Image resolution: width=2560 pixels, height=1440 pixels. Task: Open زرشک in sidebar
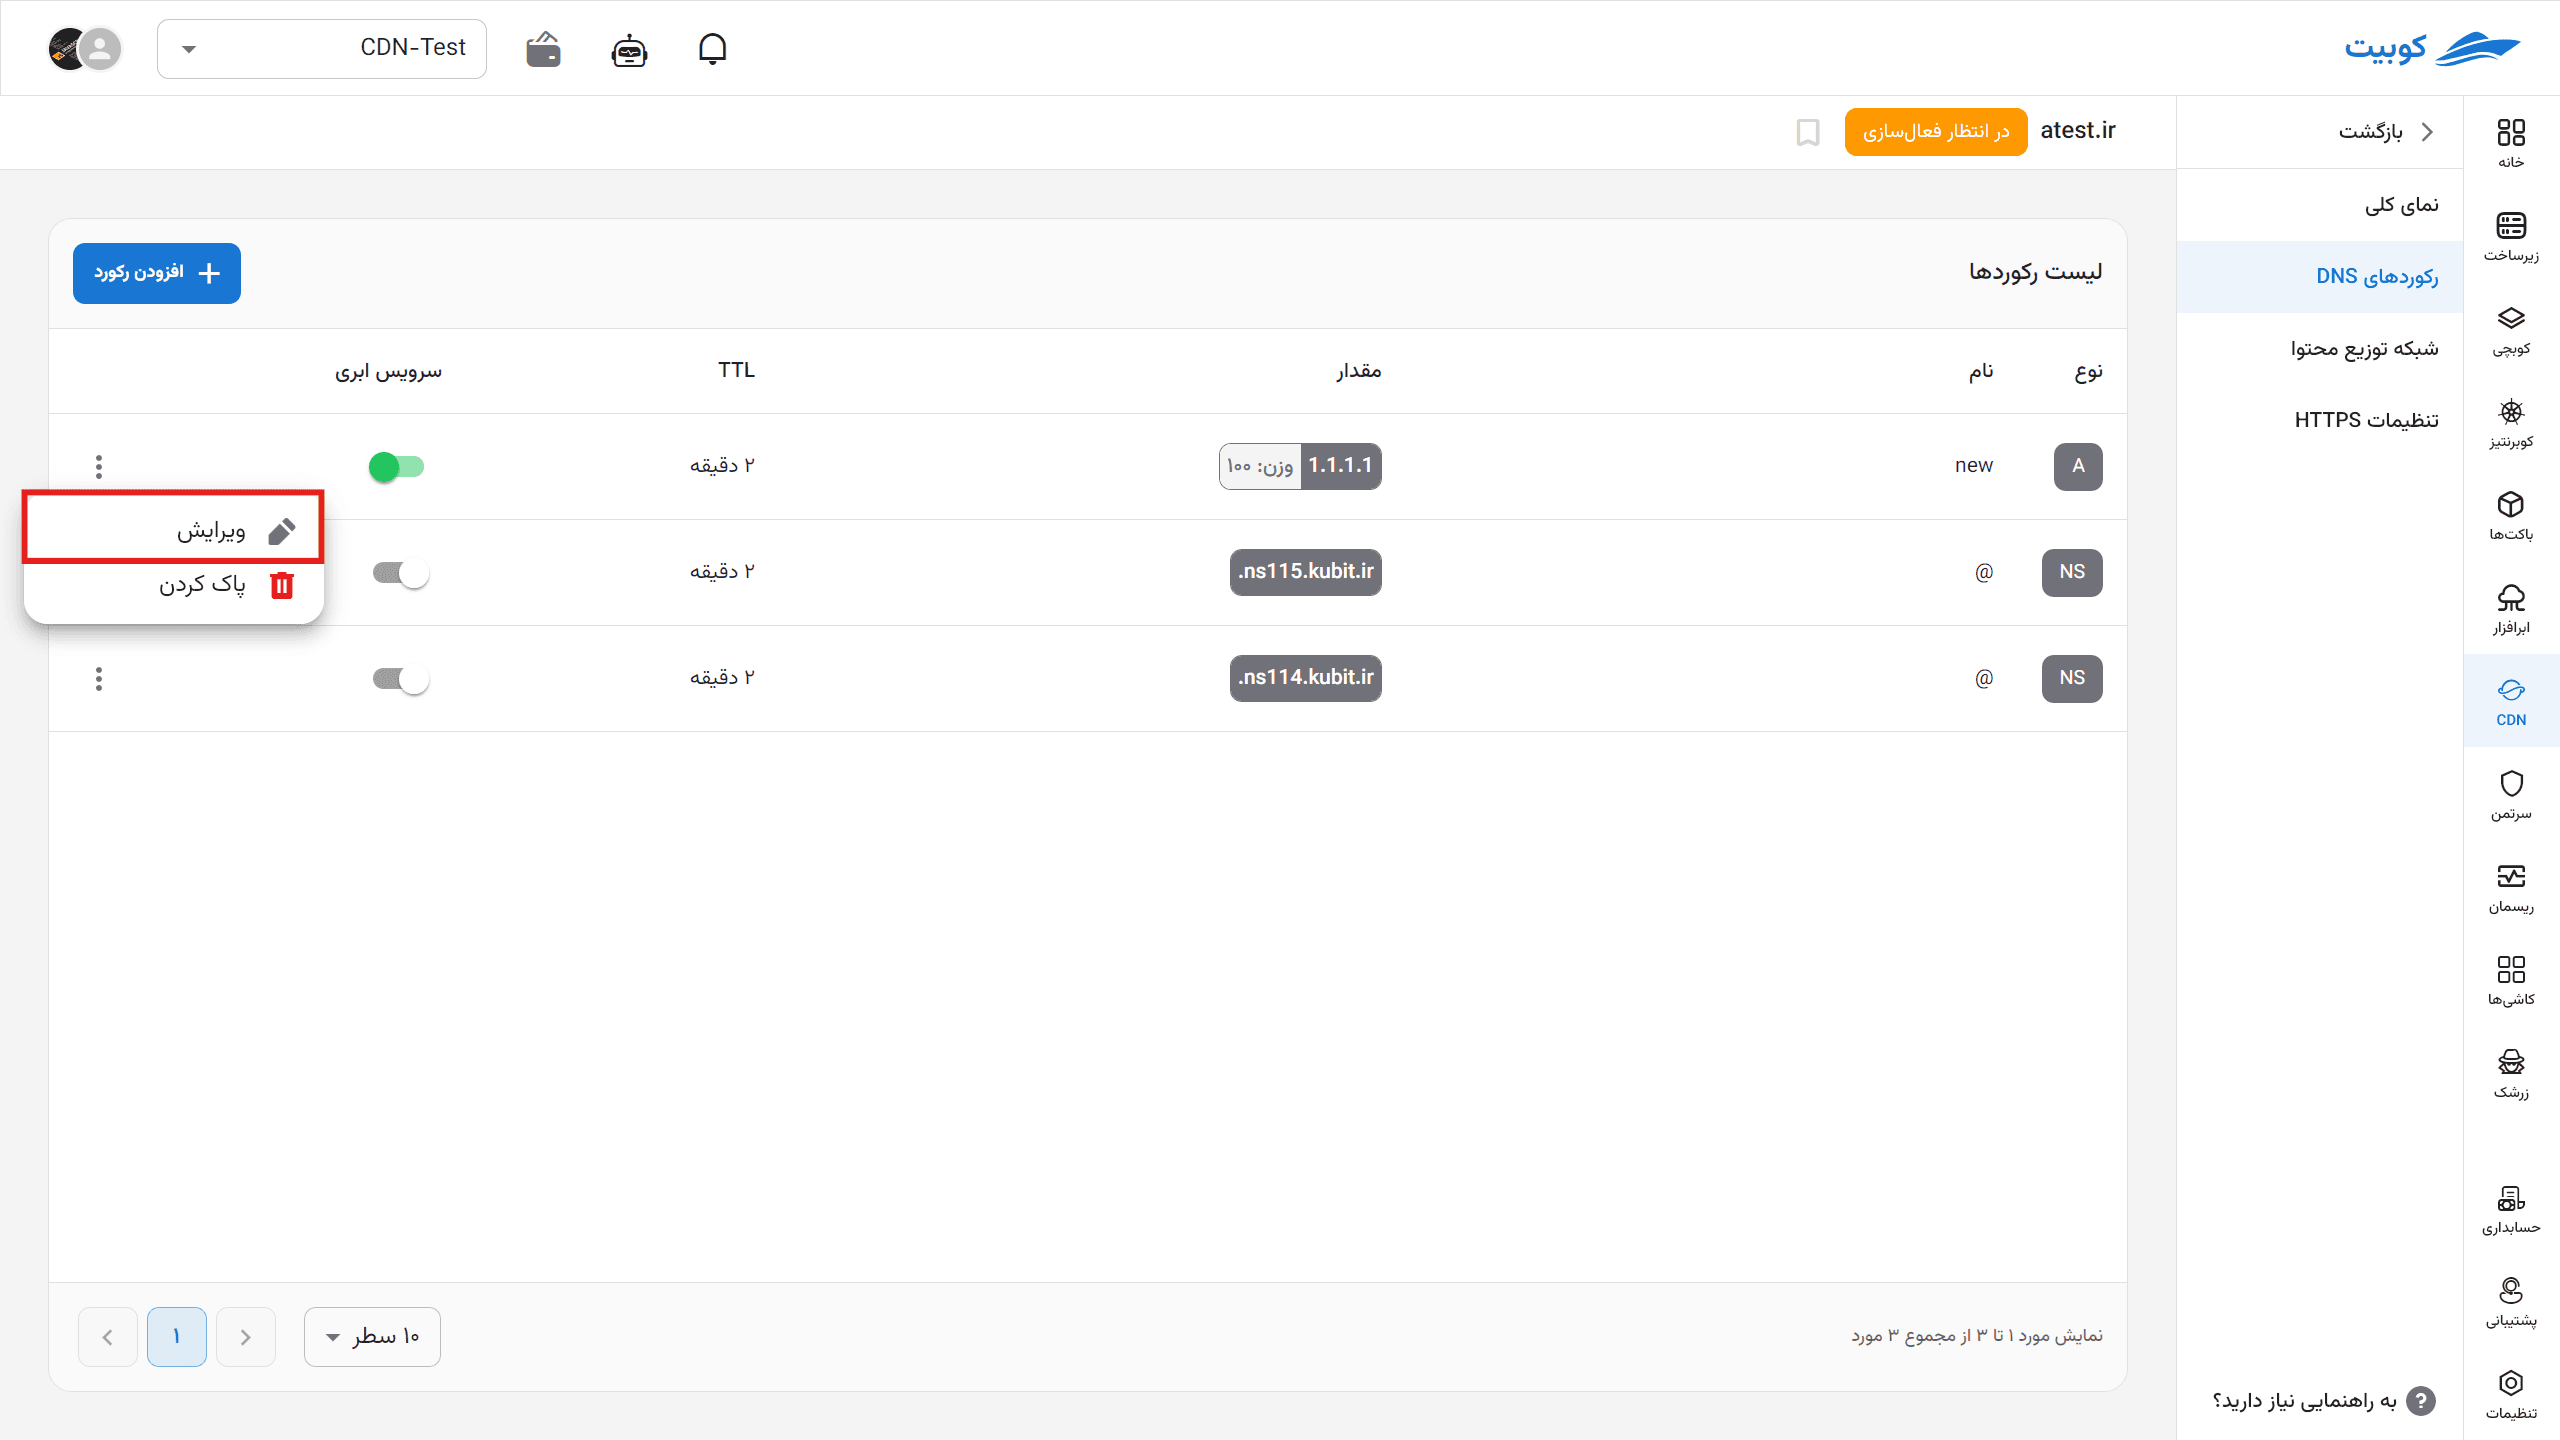click(2511, 1073)
